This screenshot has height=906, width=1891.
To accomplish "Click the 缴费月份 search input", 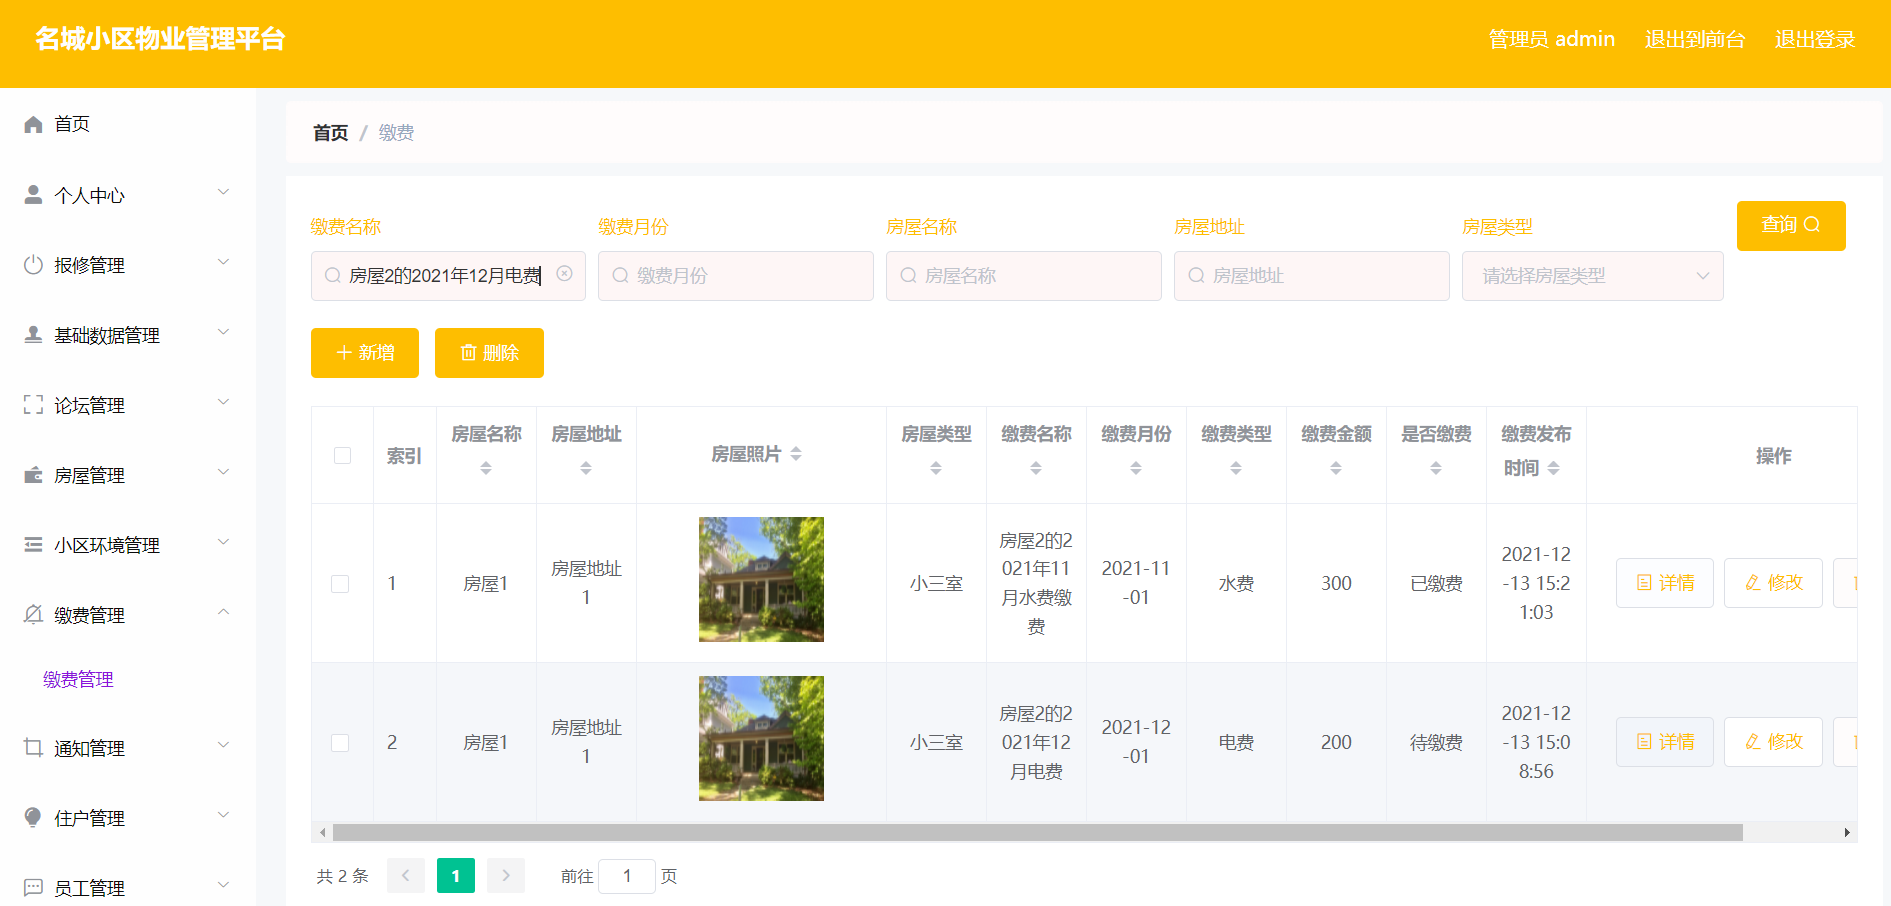I will click(736, 276).
